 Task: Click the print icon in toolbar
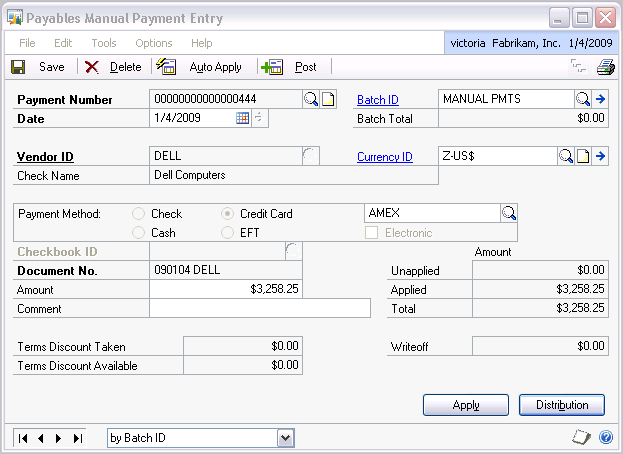(605, 67)
